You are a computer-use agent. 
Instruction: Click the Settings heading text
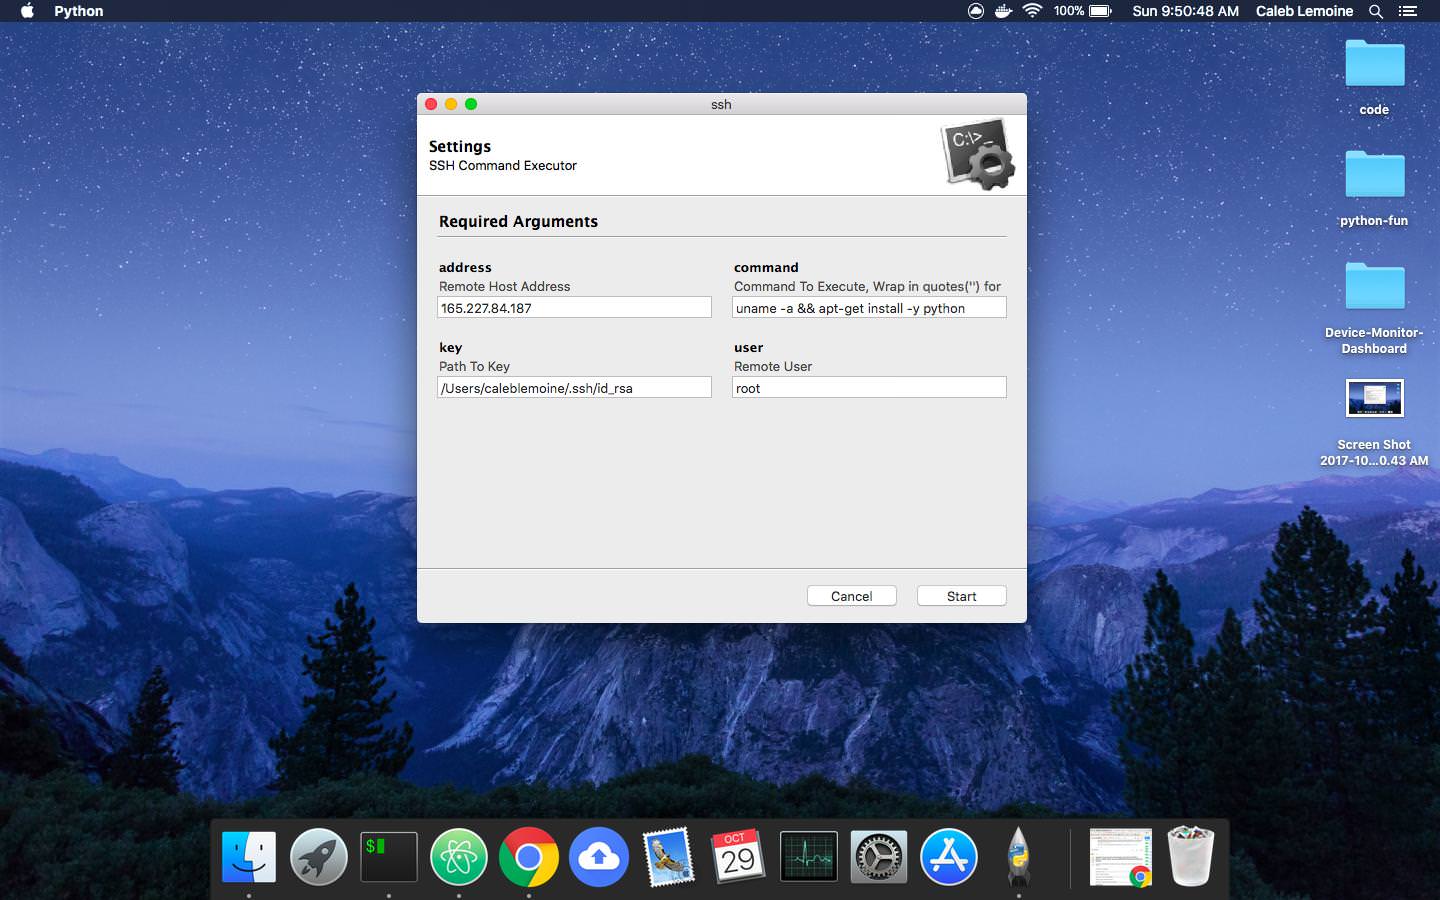coord(460,146)
